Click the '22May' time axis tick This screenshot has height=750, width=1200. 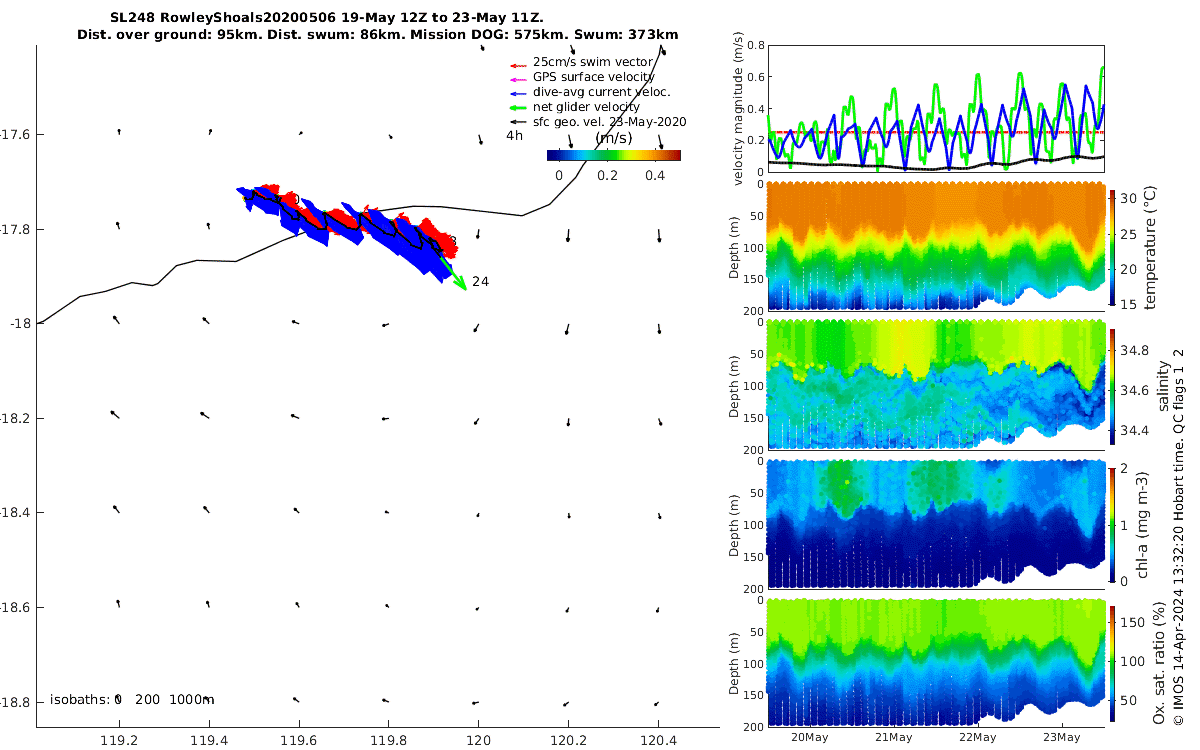(x=978, y=738)
